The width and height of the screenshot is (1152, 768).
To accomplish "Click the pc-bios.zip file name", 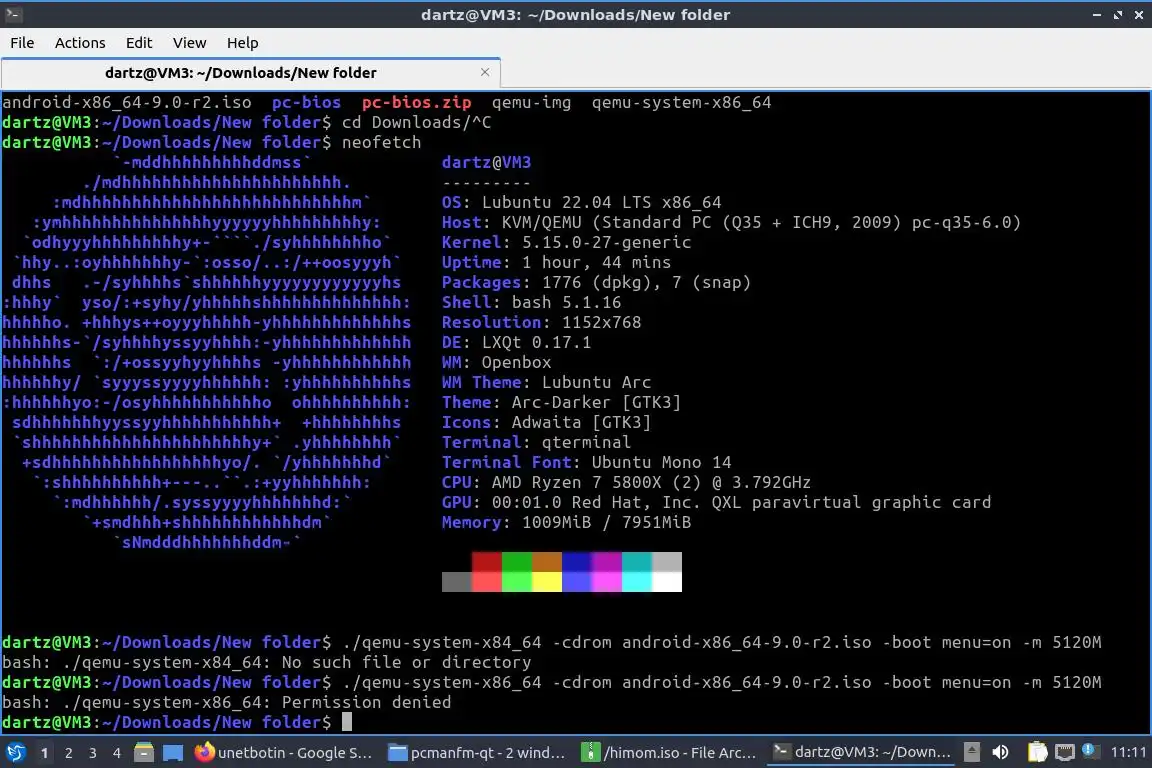I will (x=417, y=103).
